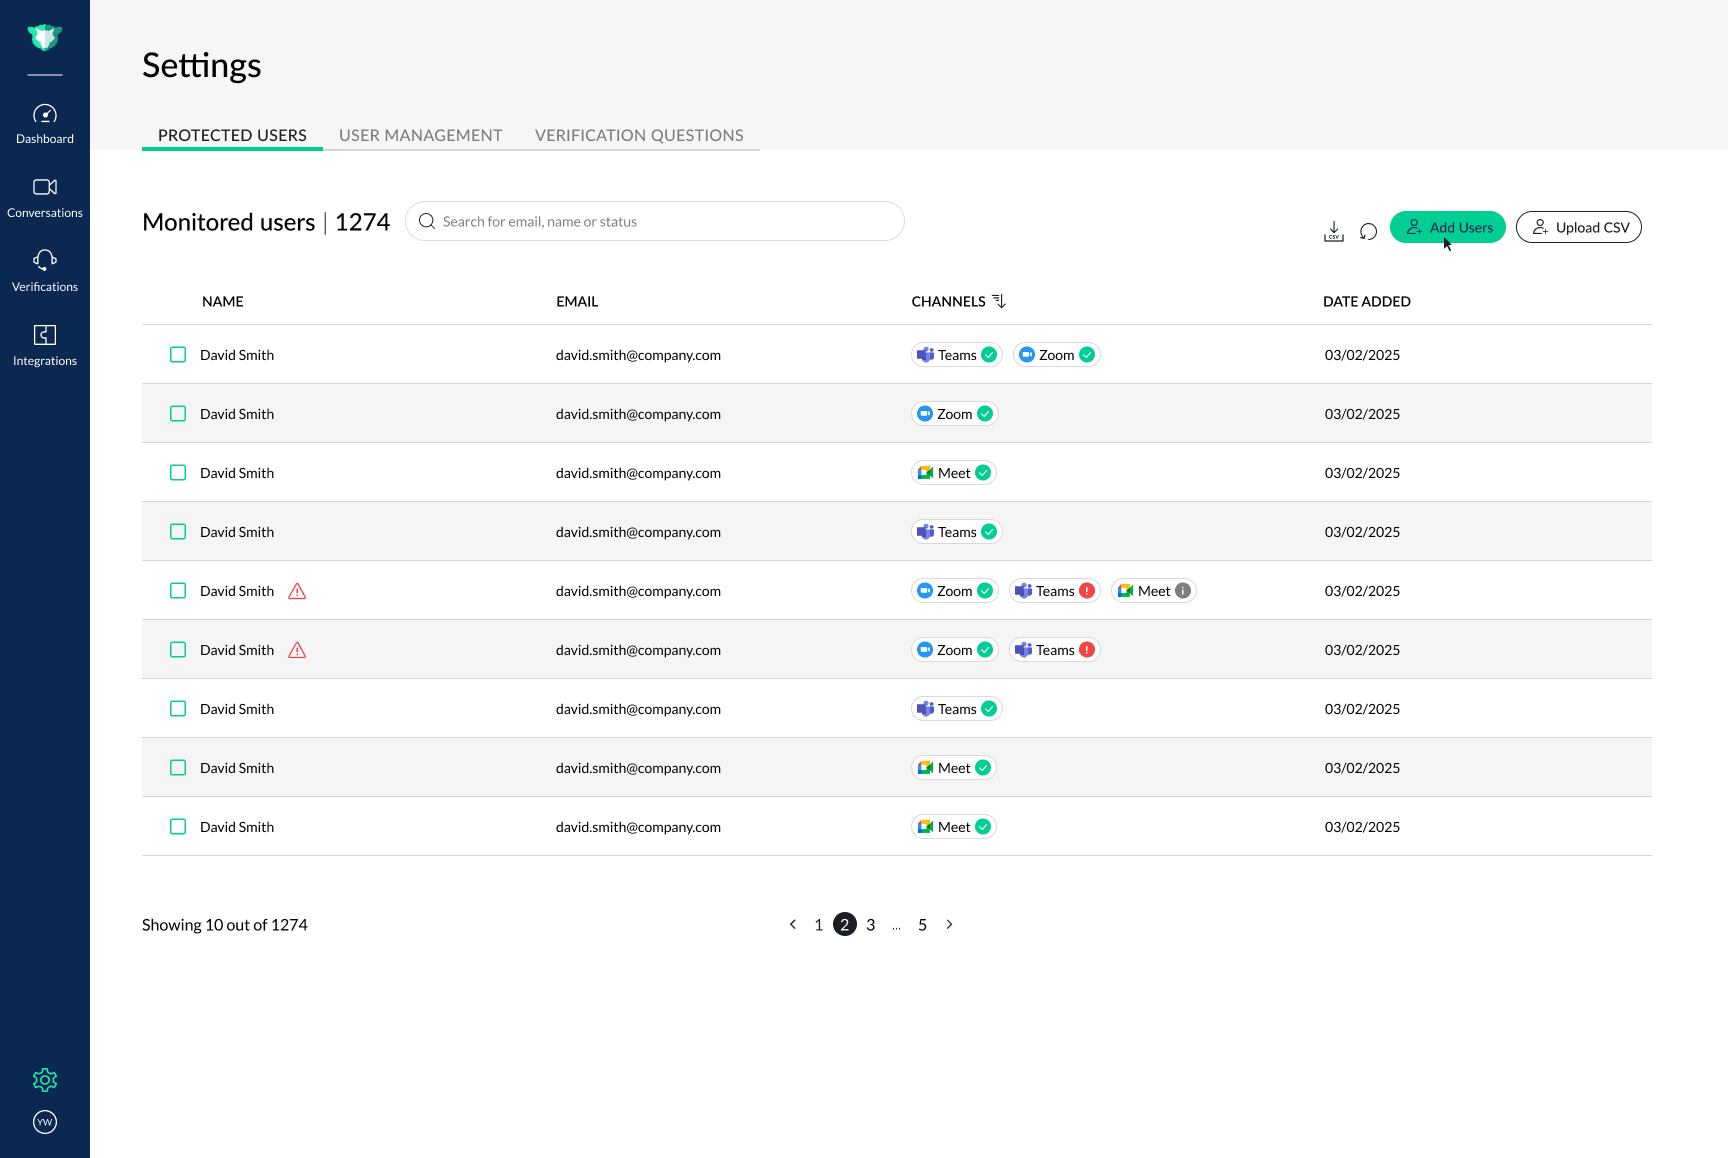This screenshot has width=1728, height=1158.
Task: Sort the Channels column
Action: click(1001, 300)
